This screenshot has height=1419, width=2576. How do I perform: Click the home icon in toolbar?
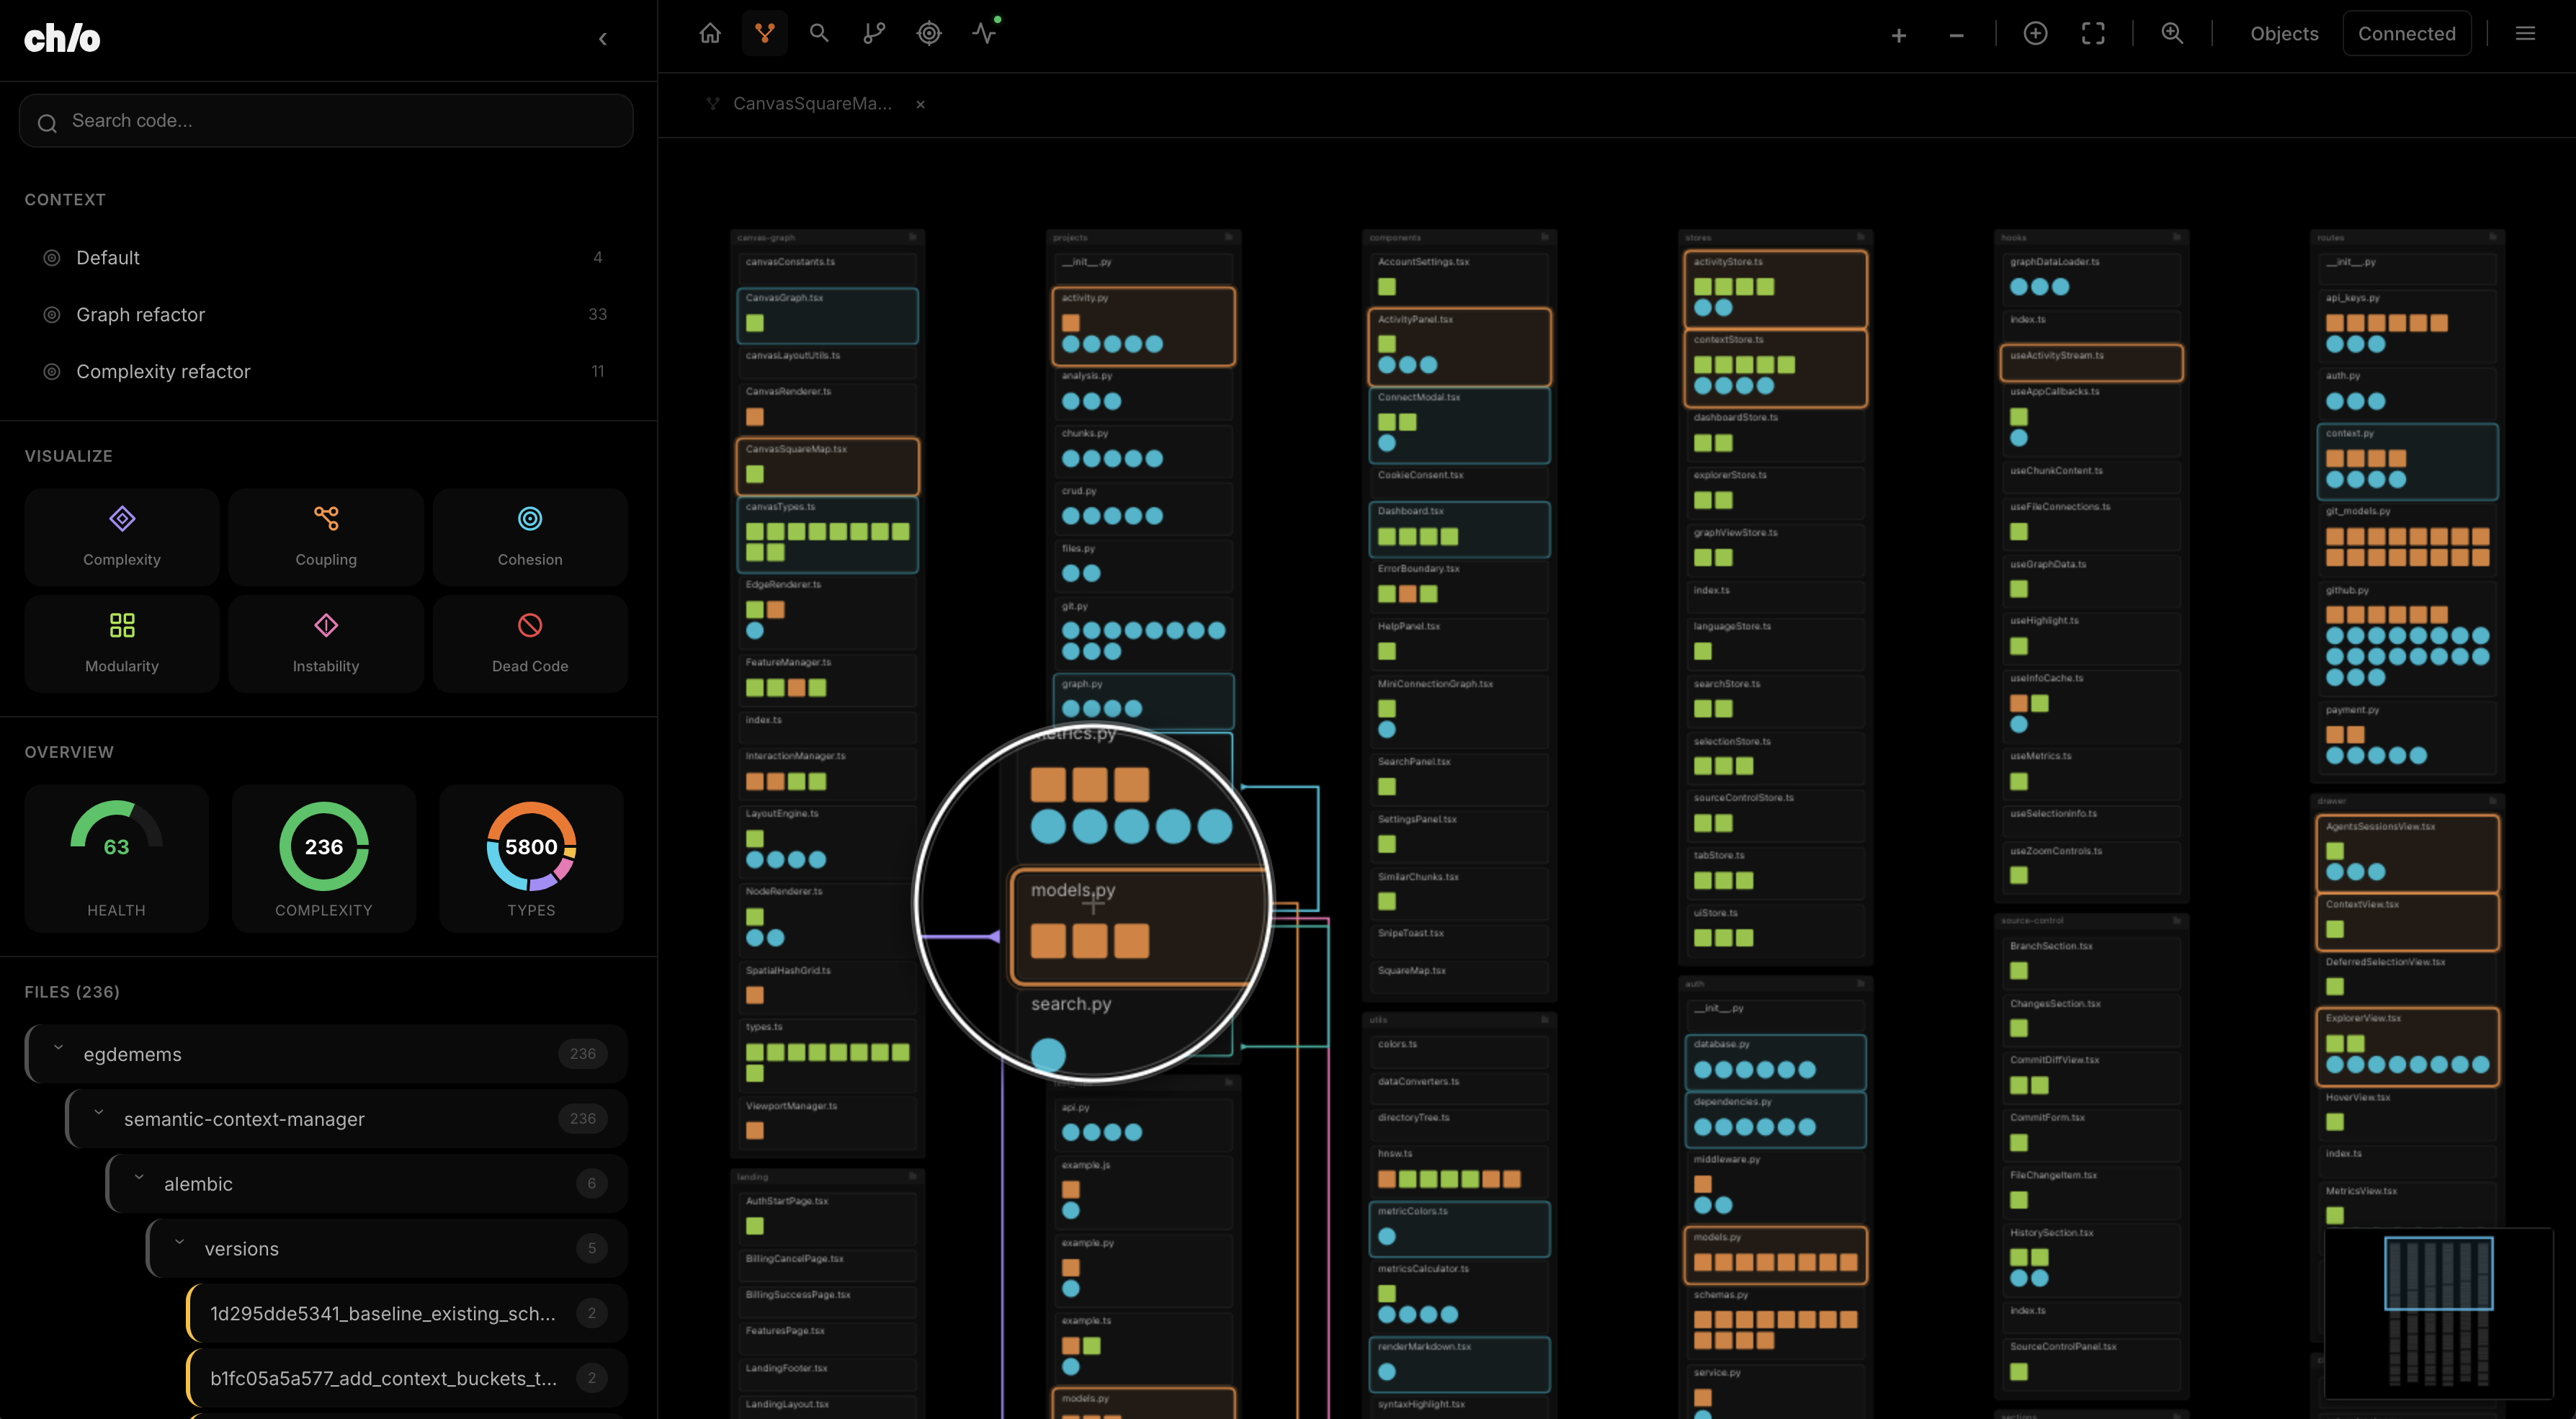click(710, 33)
